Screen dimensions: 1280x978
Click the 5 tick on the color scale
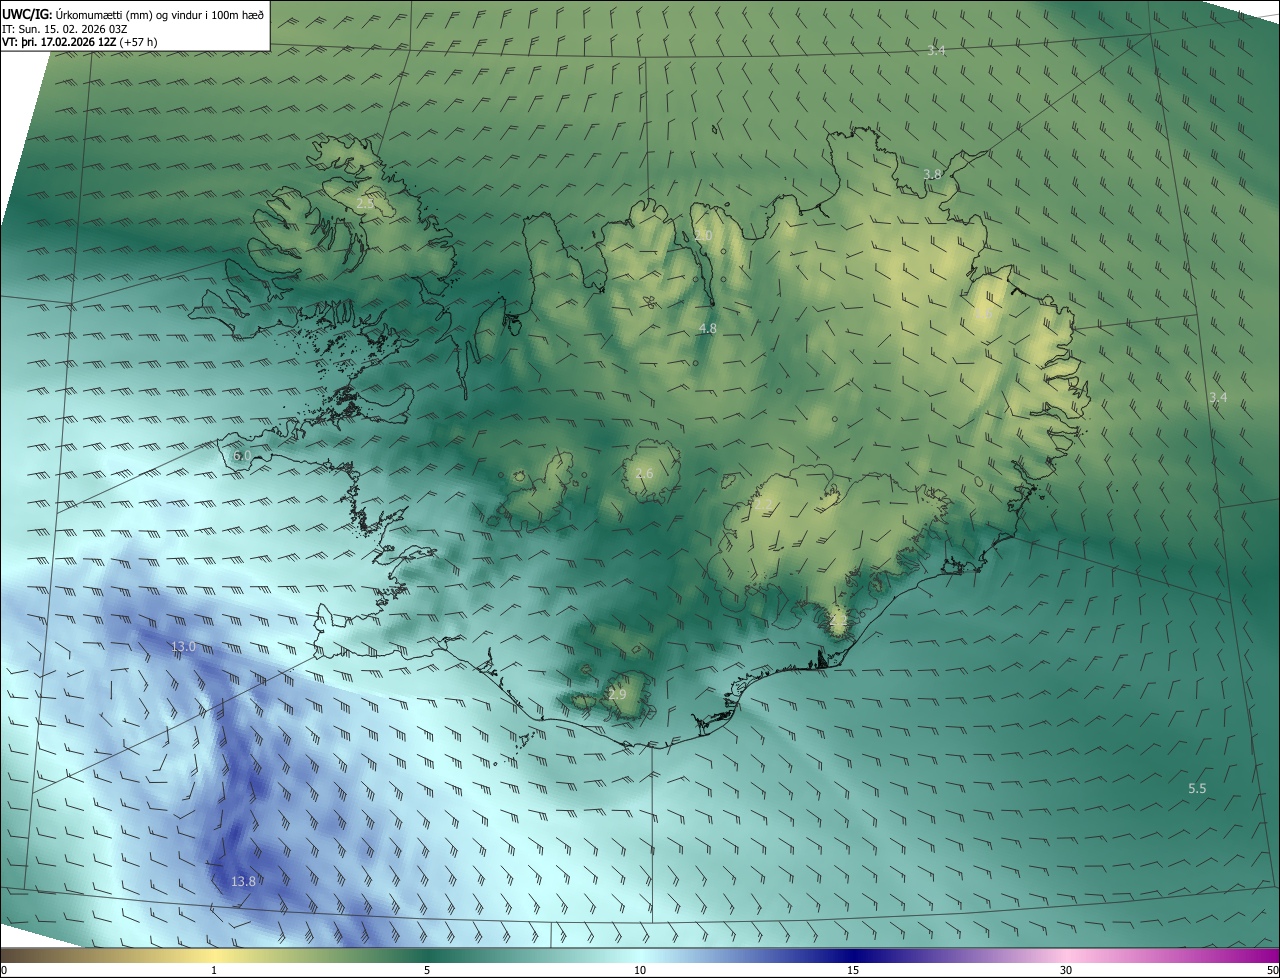point(427,970)
